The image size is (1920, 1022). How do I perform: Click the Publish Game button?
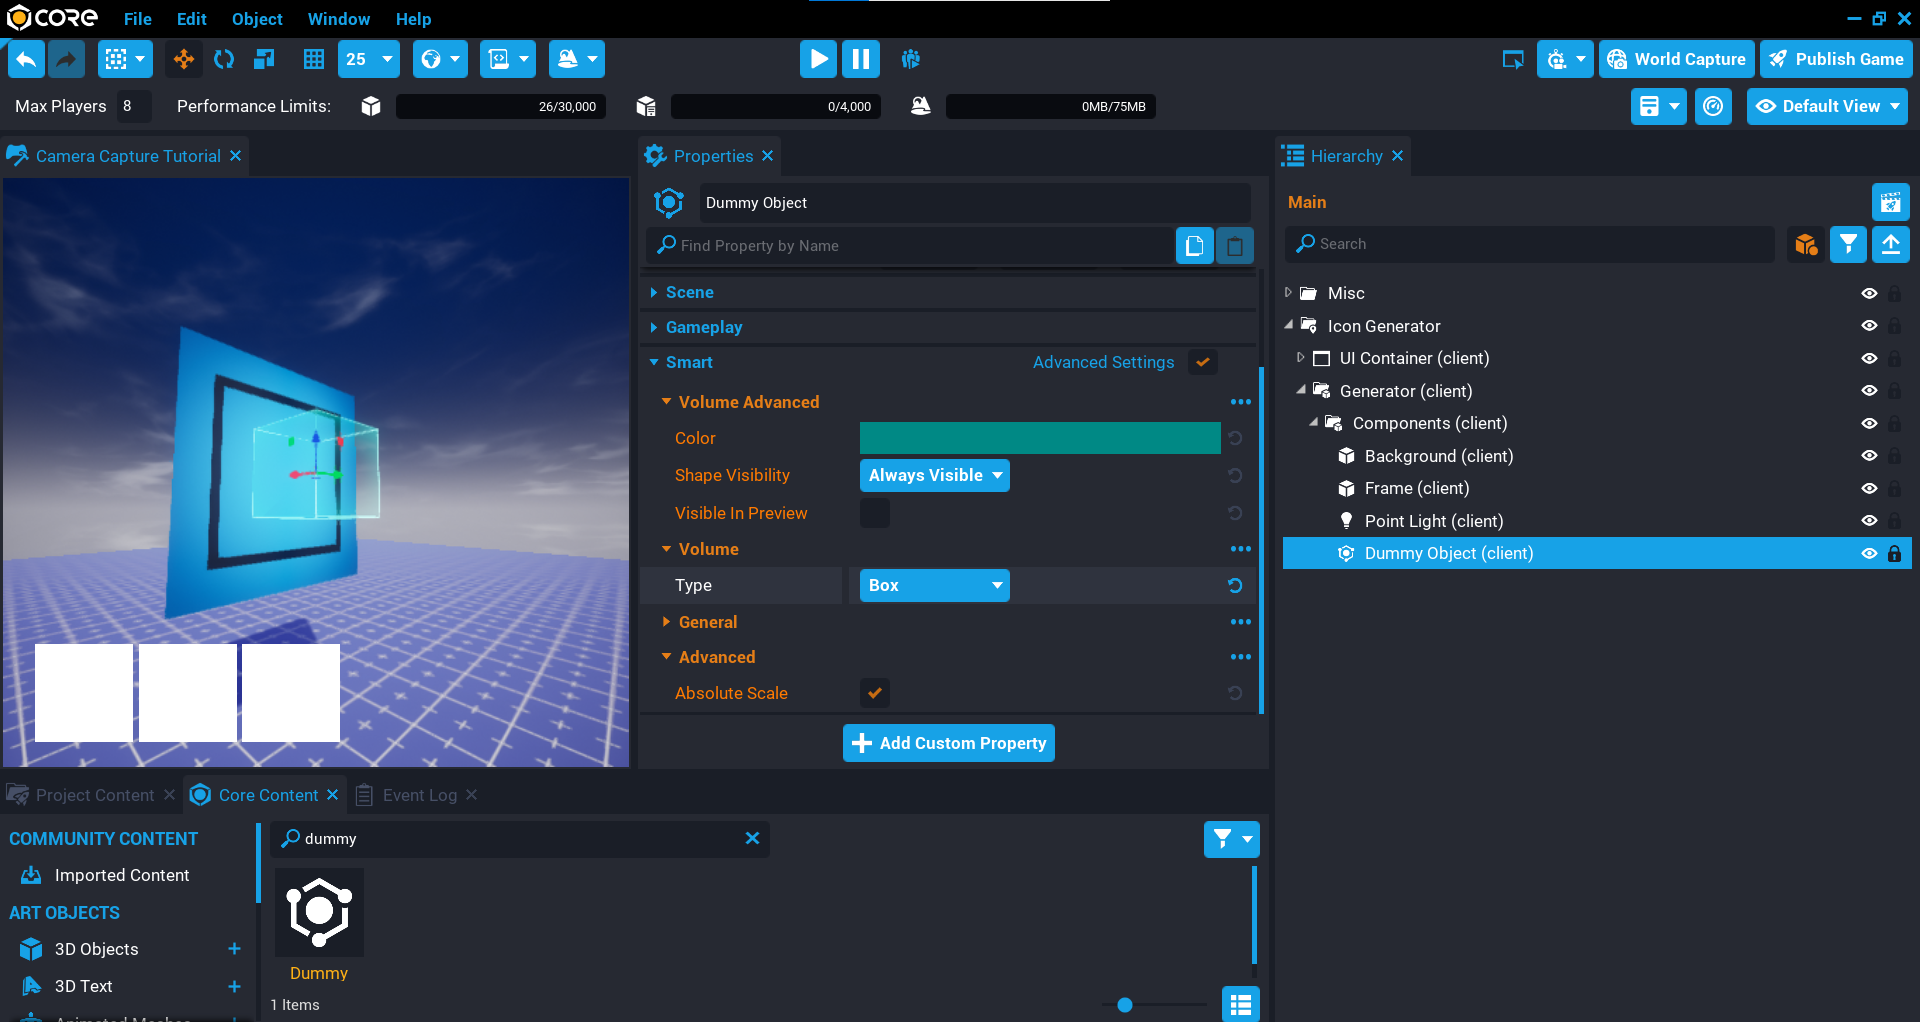[1836, 59]
